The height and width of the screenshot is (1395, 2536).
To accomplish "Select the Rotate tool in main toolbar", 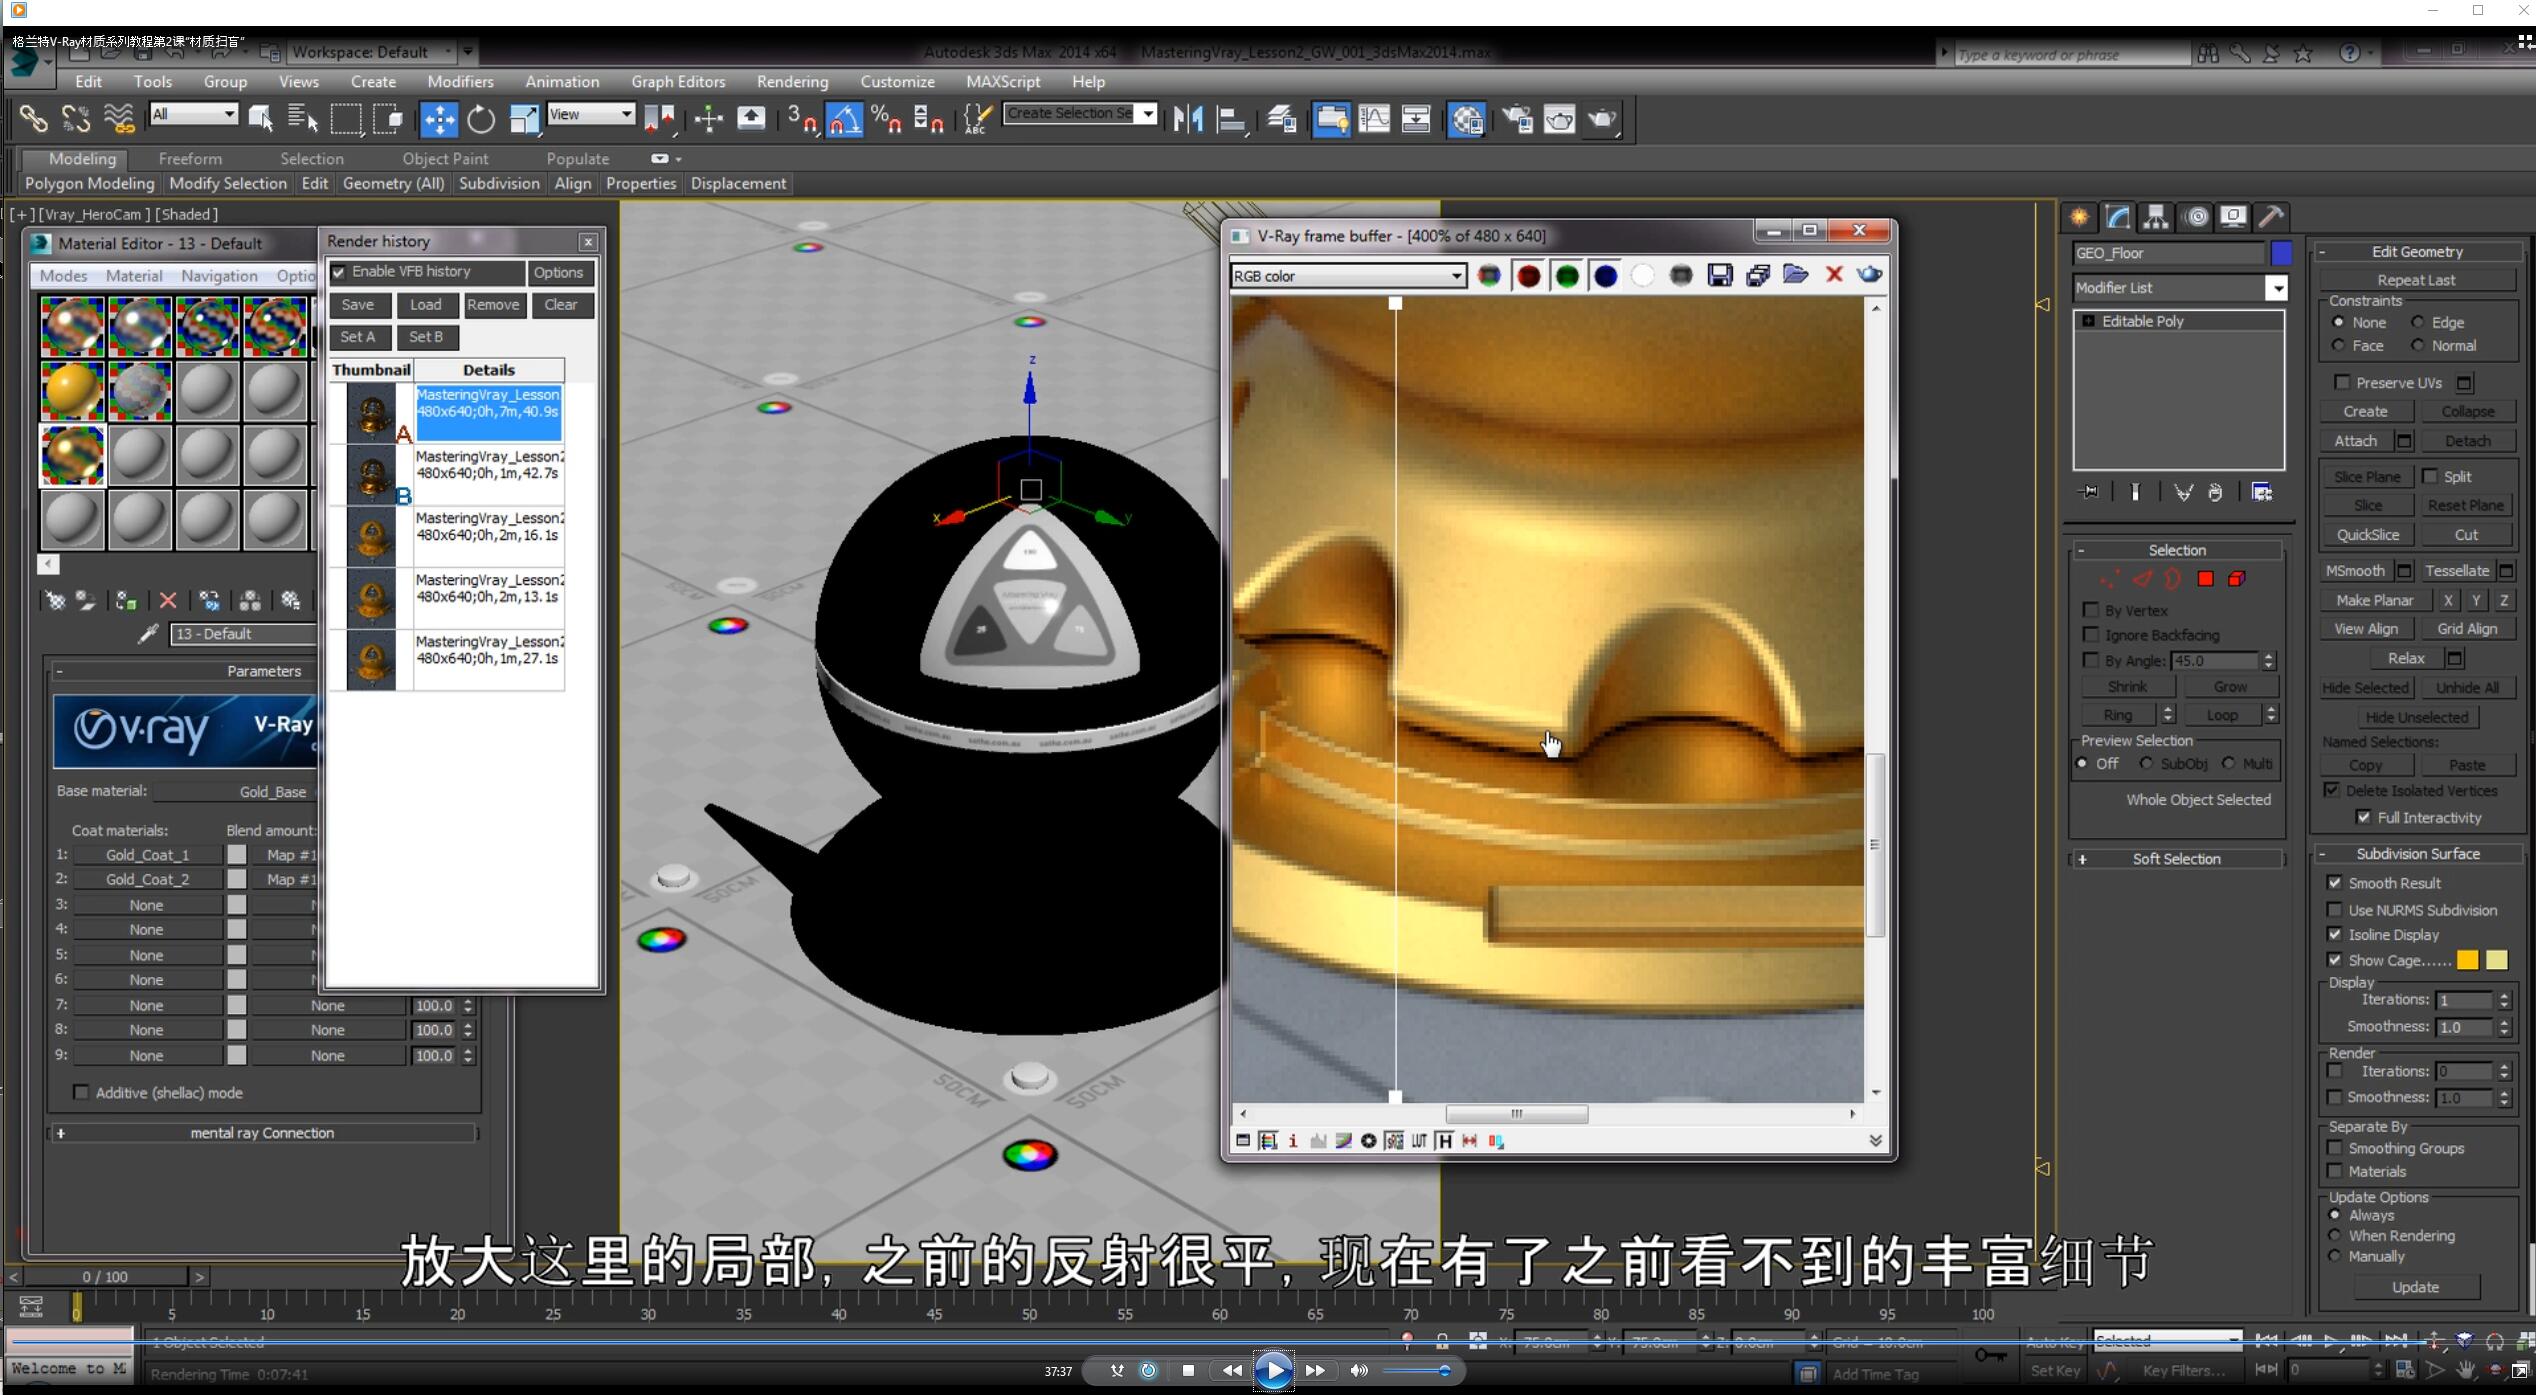I will [481, 119].
